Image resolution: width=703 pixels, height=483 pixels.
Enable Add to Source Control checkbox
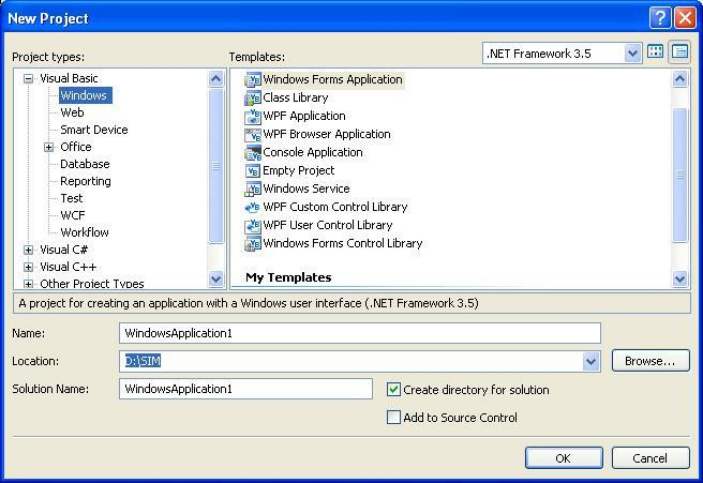pyautogui.click(x=394, y=418)
